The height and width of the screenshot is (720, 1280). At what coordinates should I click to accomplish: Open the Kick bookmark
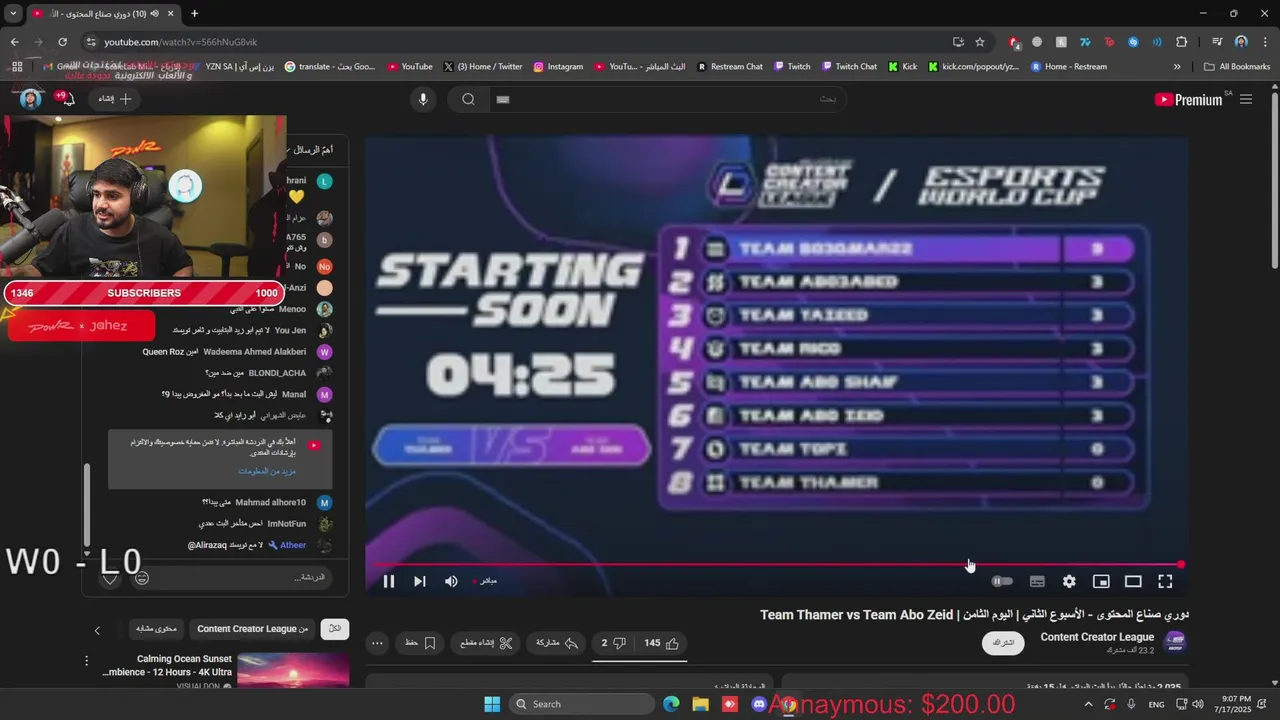click(x=903, y=67)
